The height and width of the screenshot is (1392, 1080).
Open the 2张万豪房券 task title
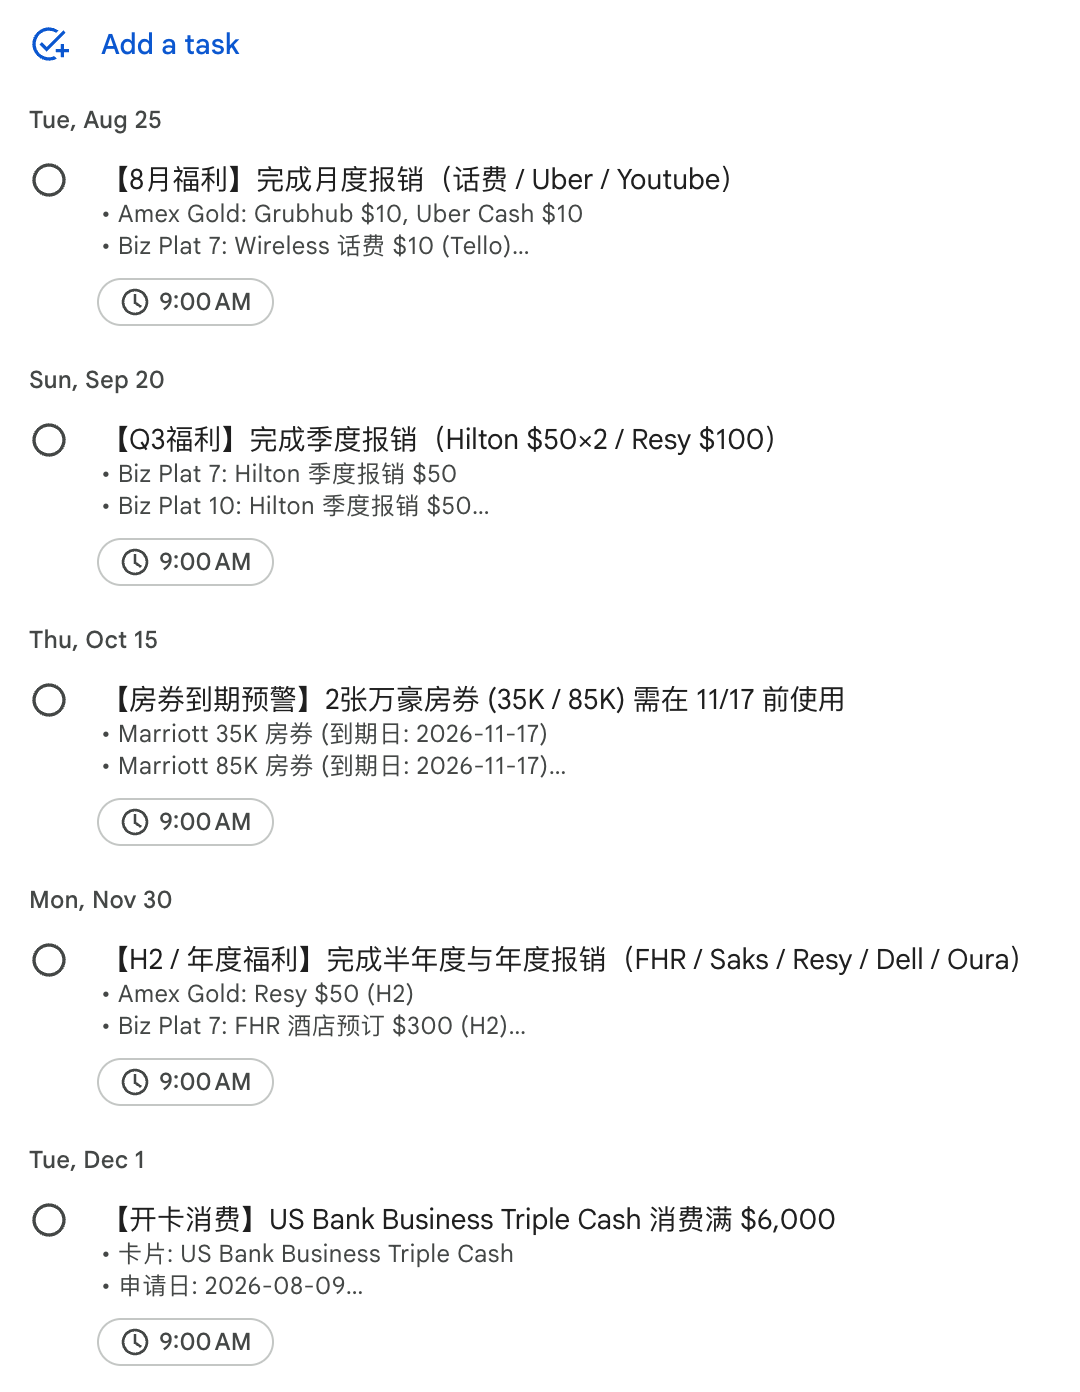point(474,700)
